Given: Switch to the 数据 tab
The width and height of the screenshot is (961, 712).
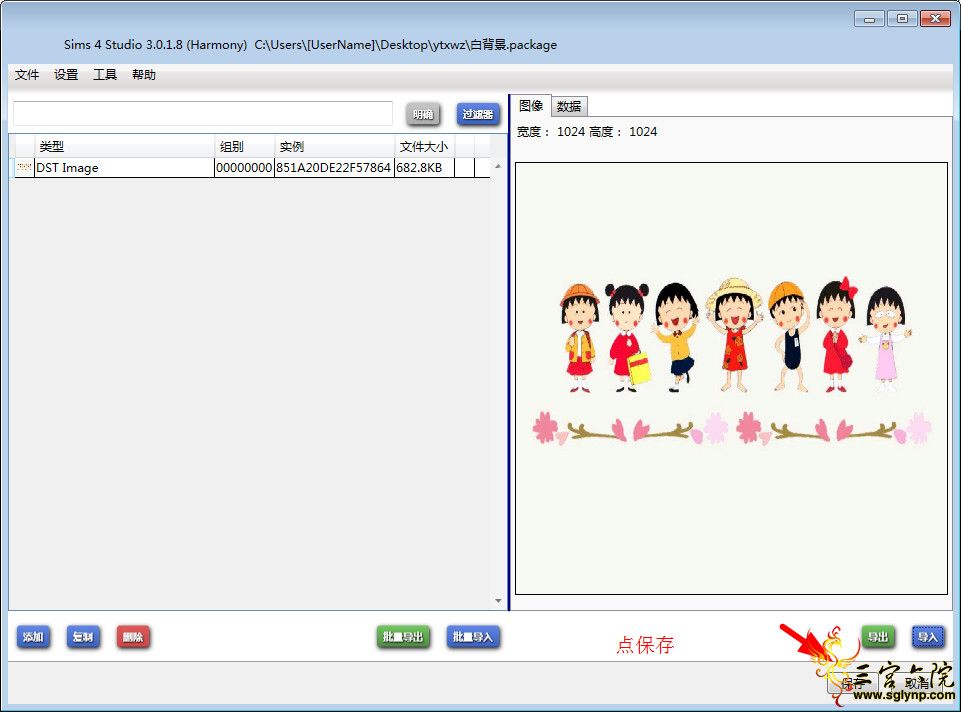Looking at the screenshot, I should [x=569, y=107].
